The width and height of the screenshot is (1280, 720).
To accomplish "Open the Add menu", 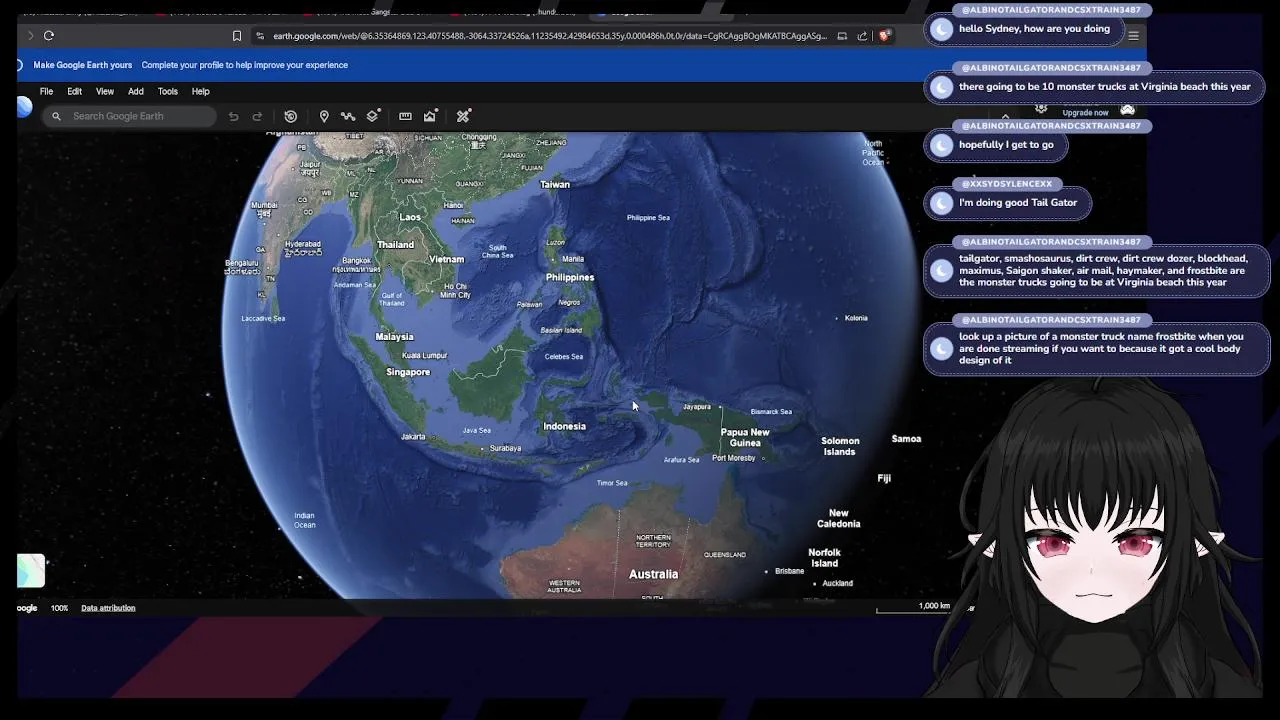I will [135, 91].
